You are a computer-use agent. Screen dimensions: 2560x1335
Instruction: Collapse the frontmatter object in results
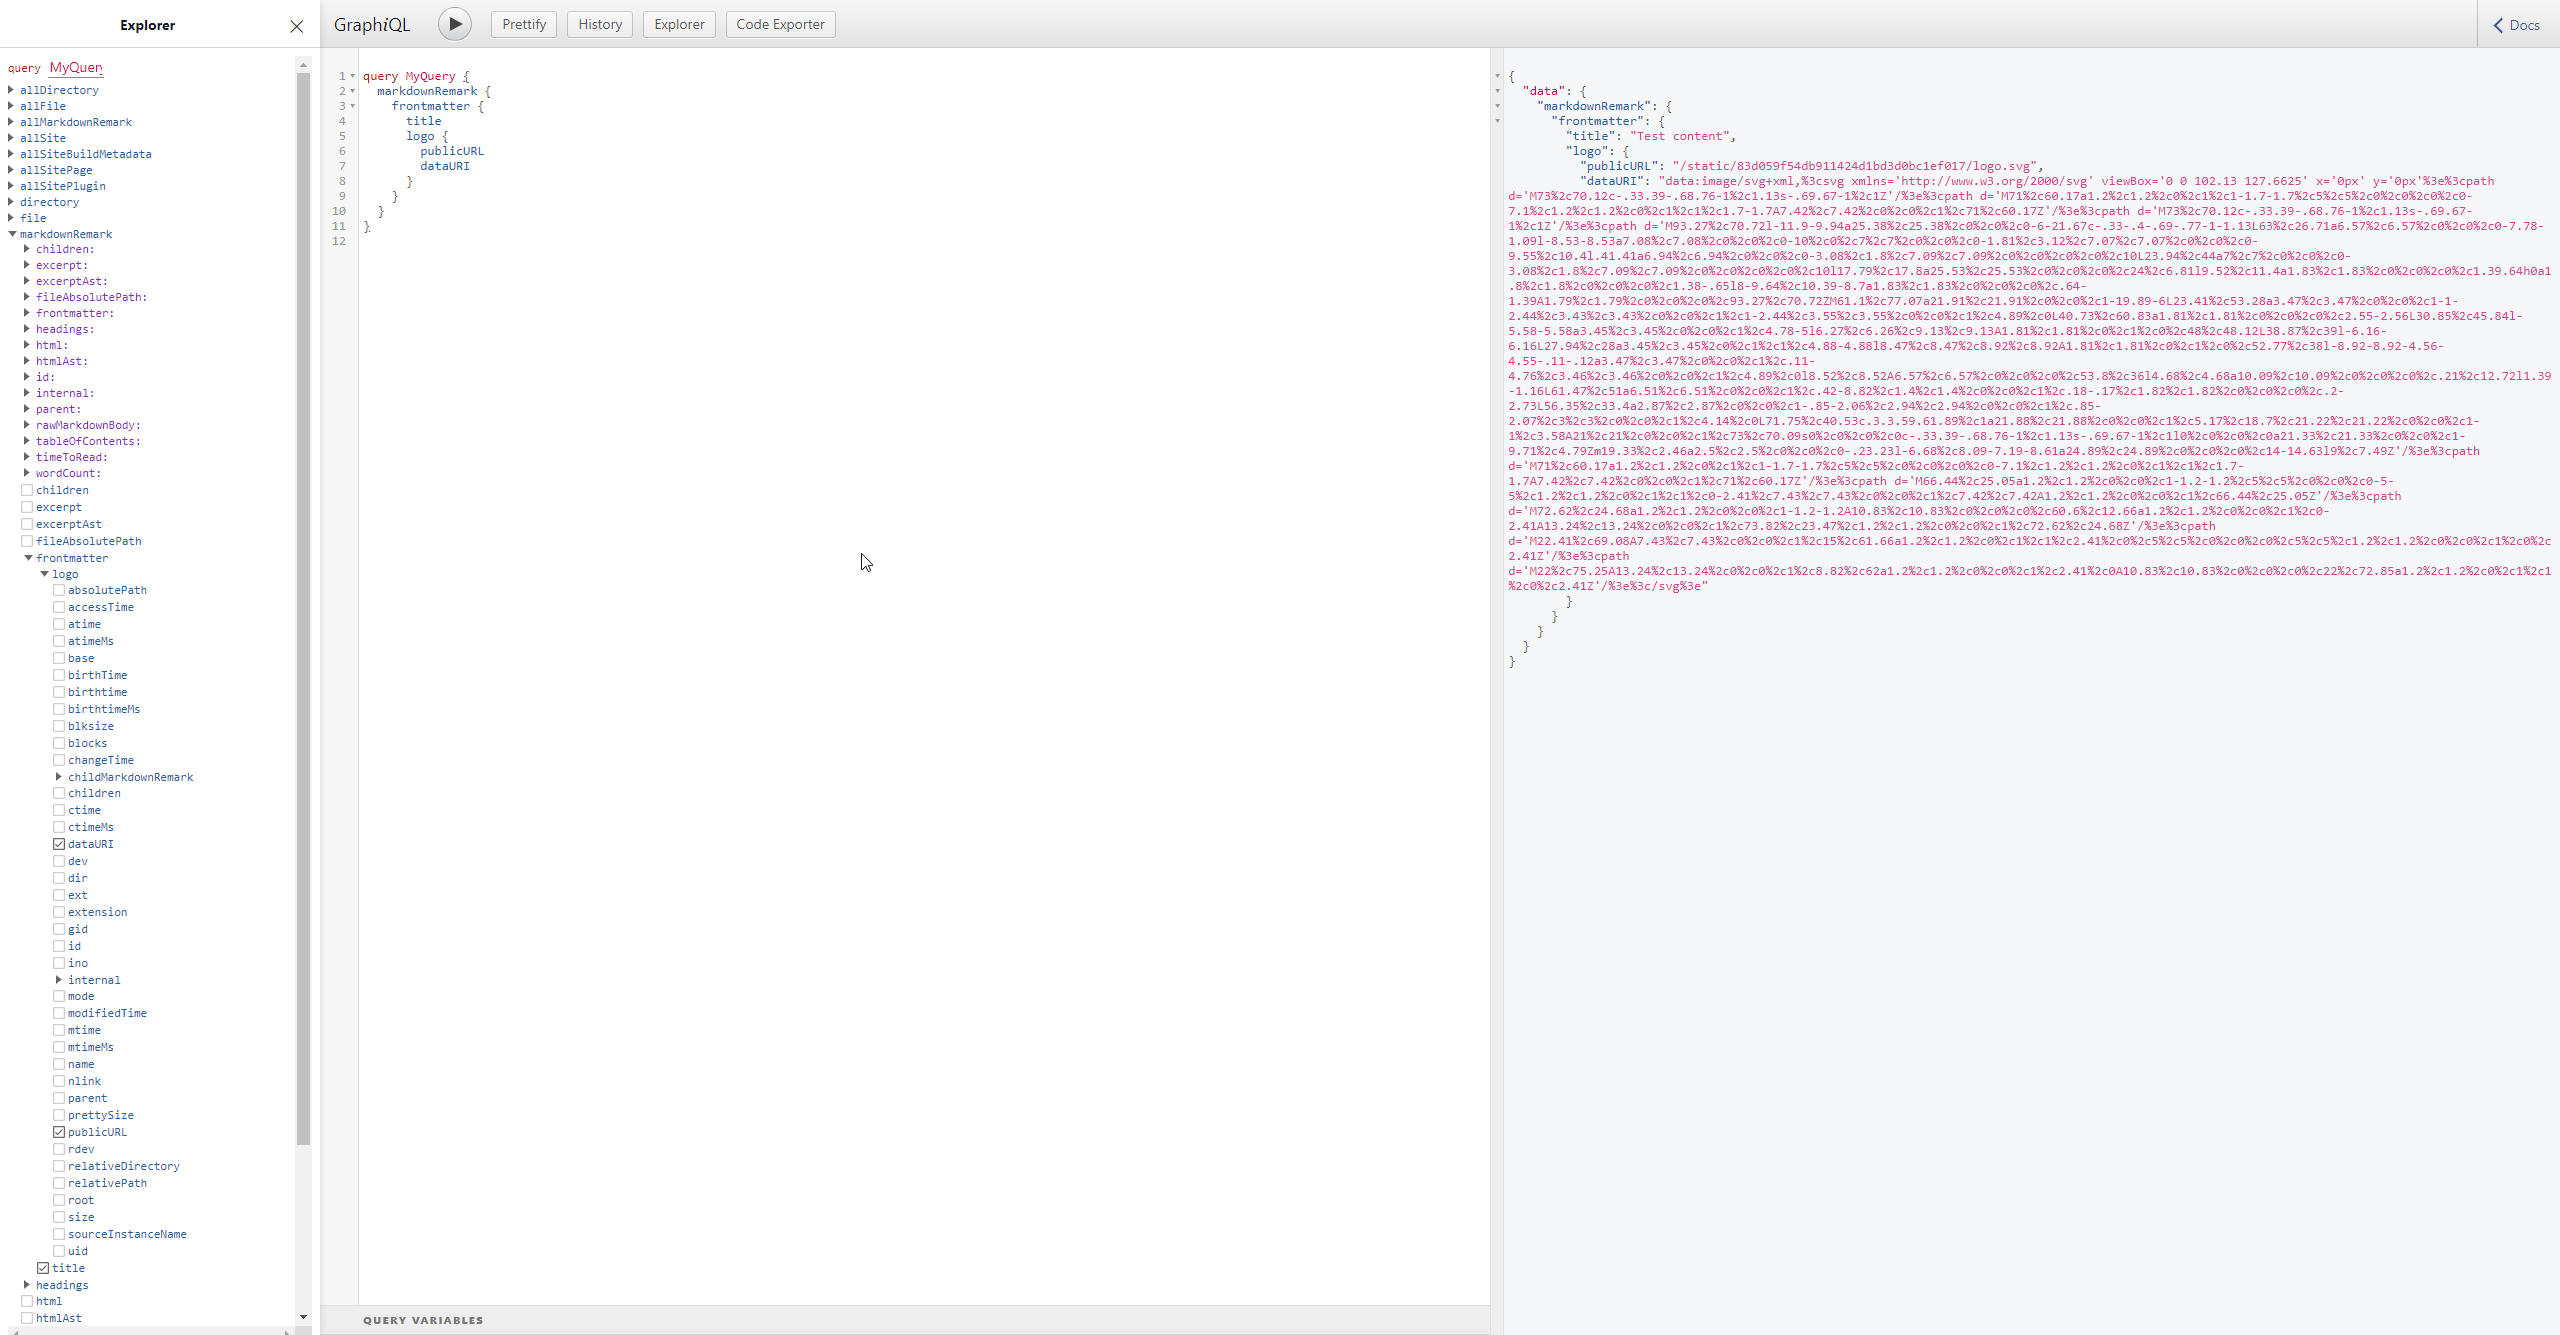click(x=1495, y=121)
